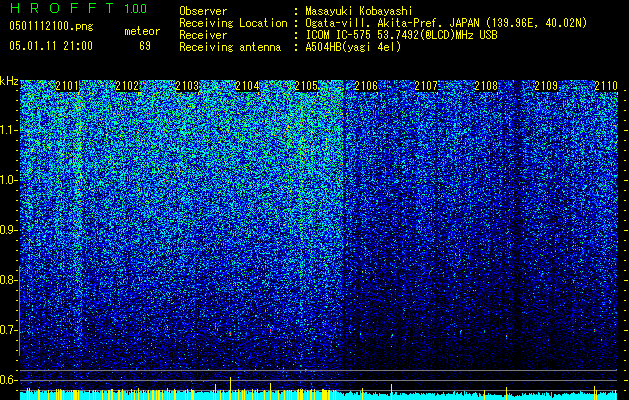Click the 'Receiving Location' field label
The height and width of the screenshot is (400, 629).
pos(233,23)
